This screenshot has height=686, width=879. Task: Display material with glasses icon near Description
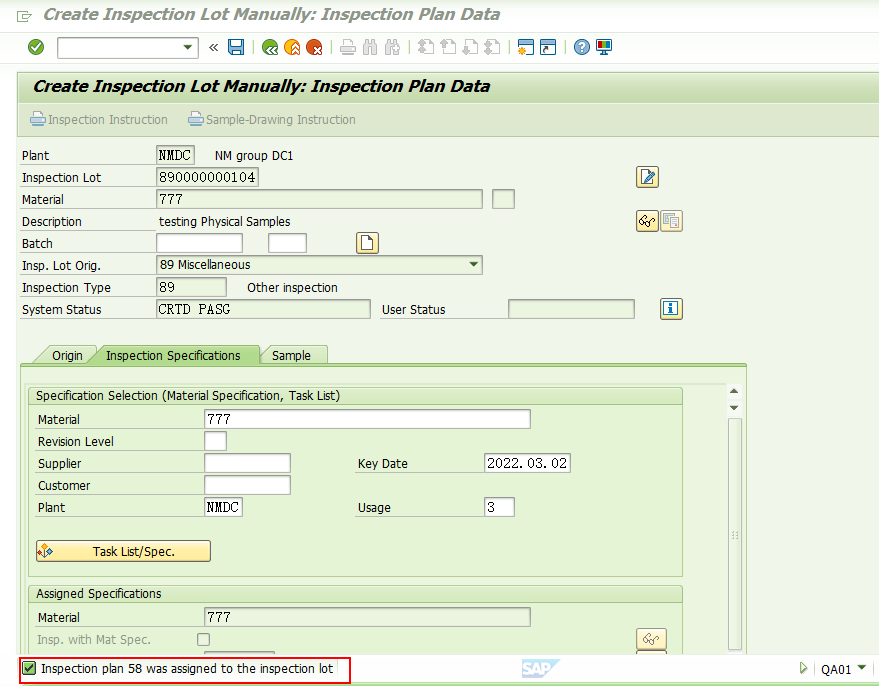coord(647,221)
